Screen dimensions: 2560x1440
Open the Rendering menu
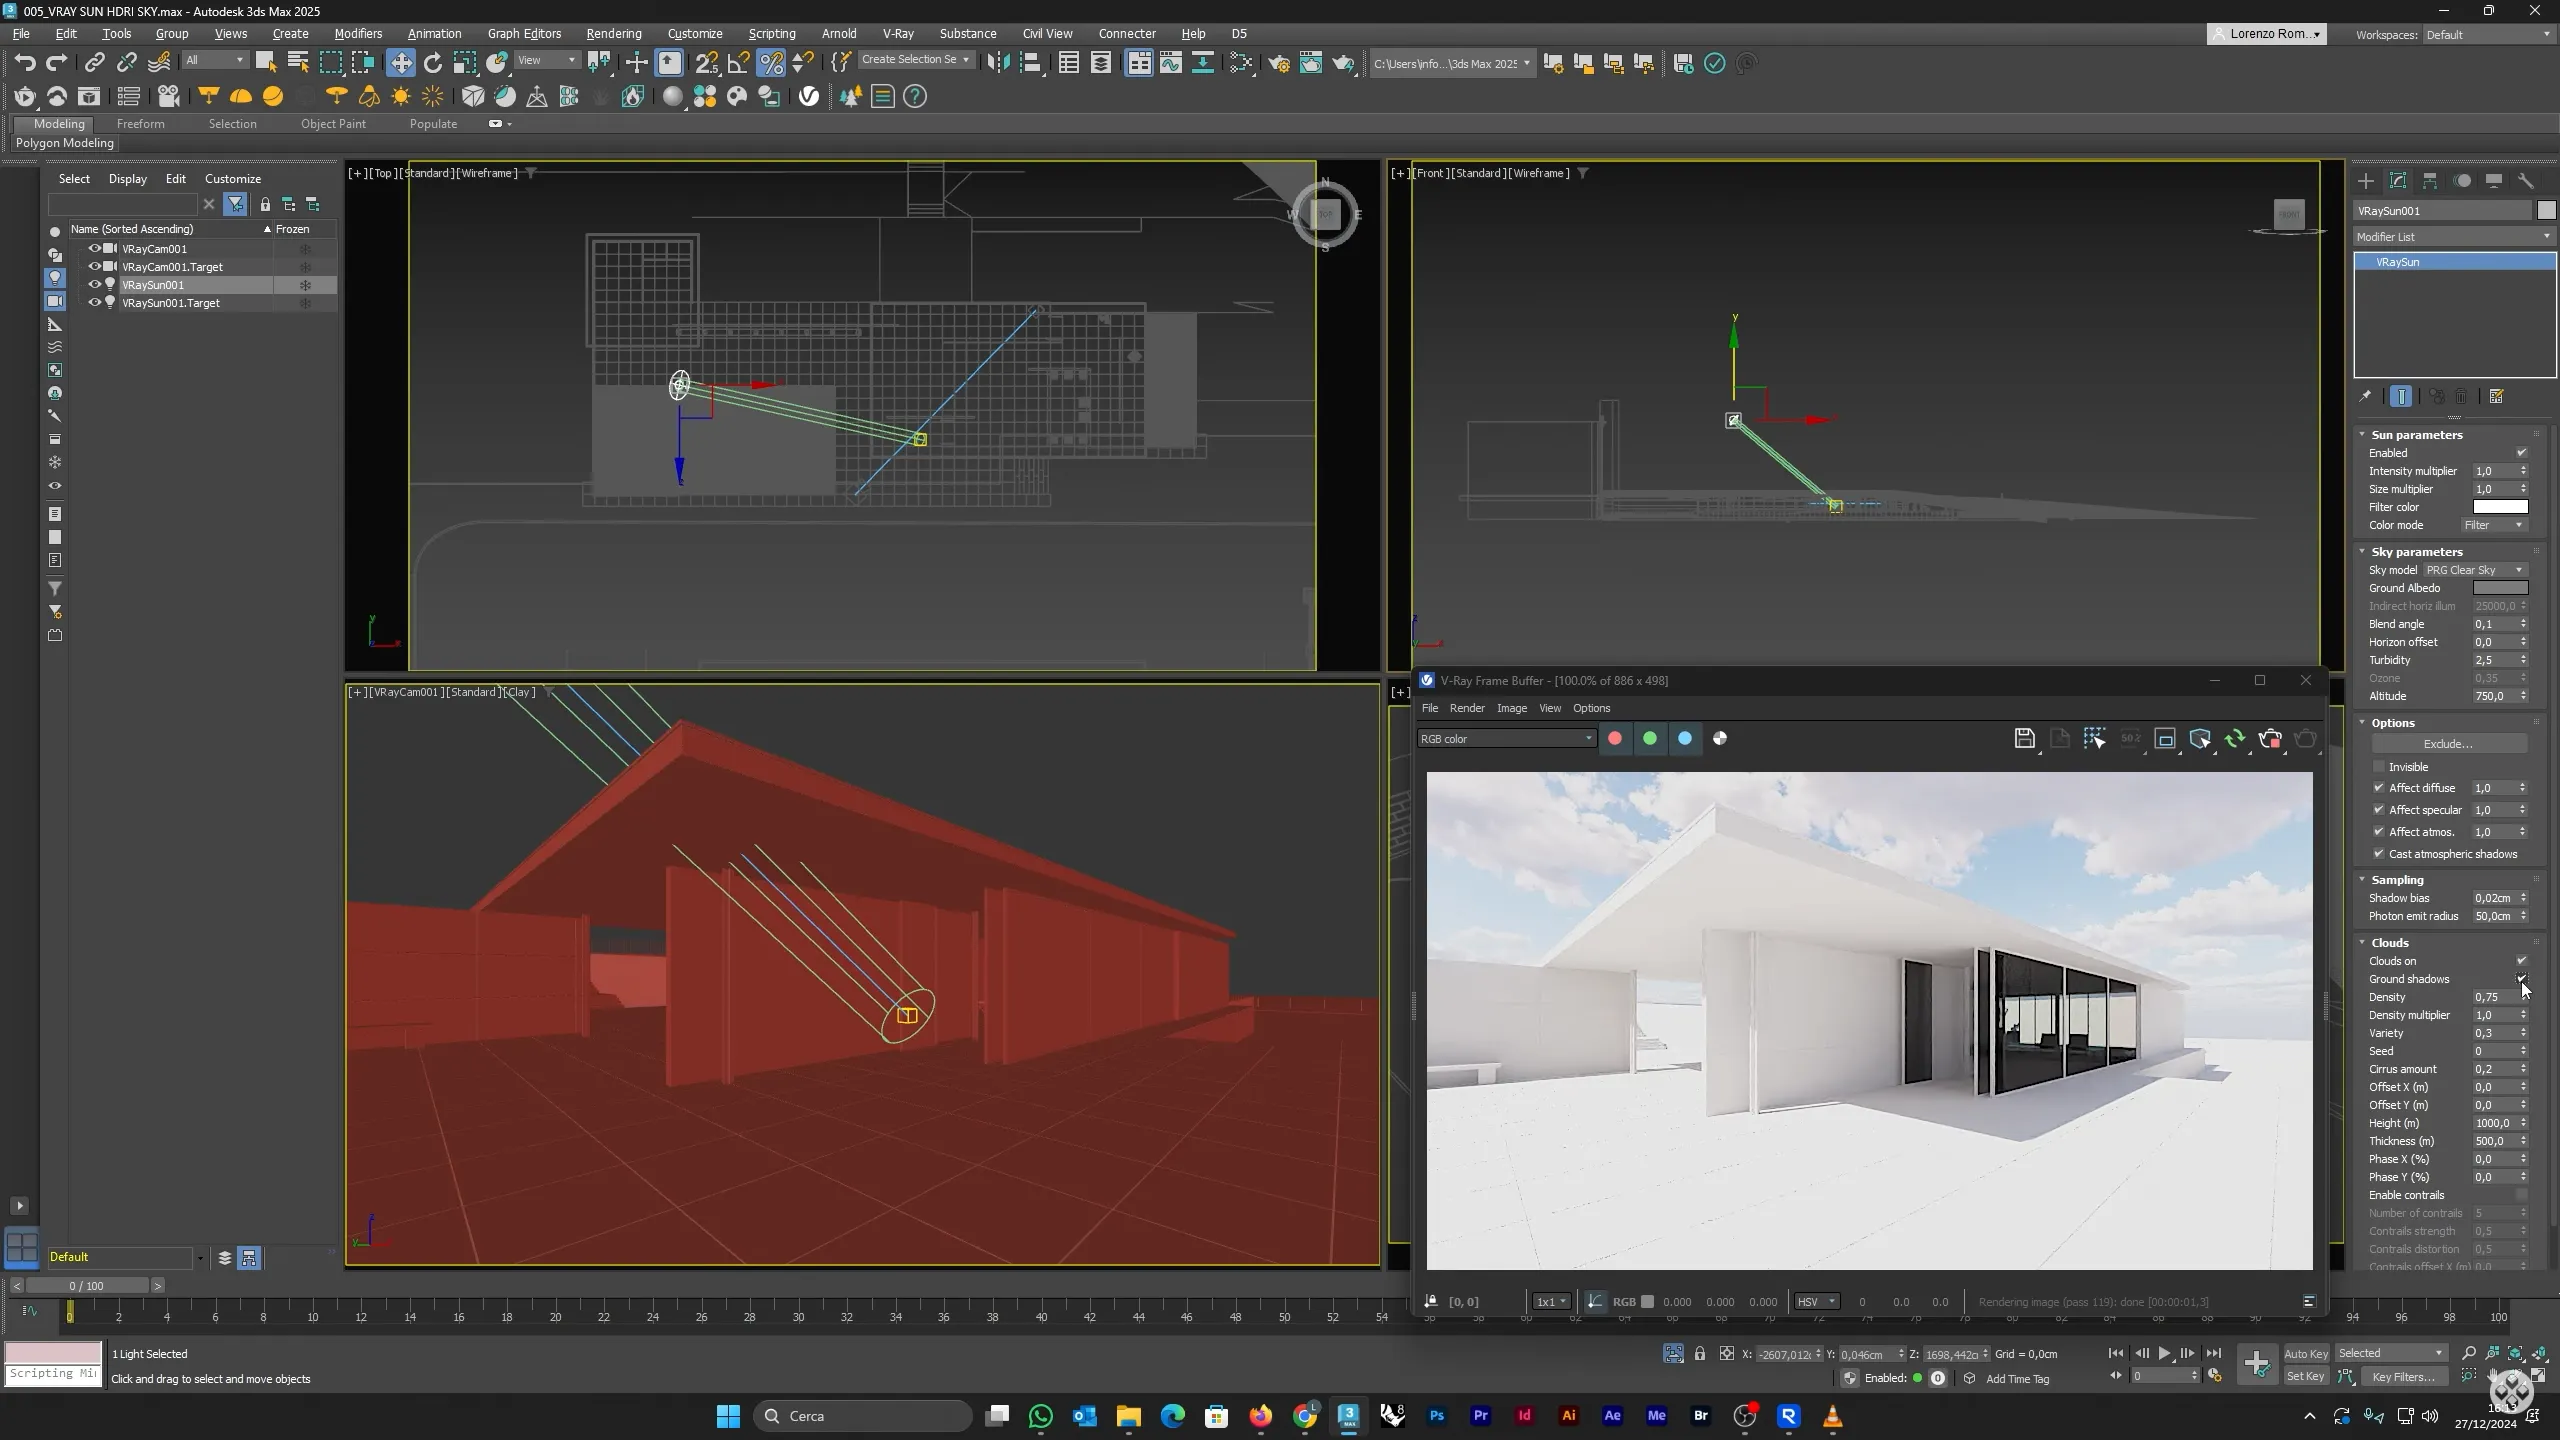tap(613, 33)
